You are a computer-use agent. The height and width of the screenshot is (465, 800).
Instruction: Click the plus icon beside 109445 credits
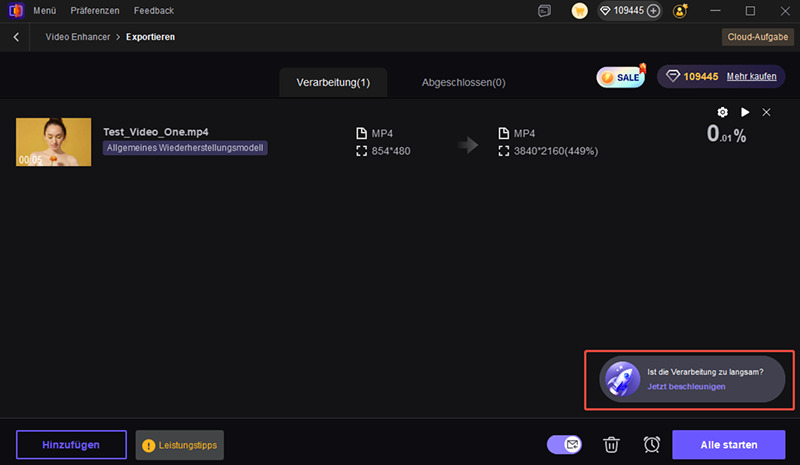pyautogui.click(x=653, y=11)
